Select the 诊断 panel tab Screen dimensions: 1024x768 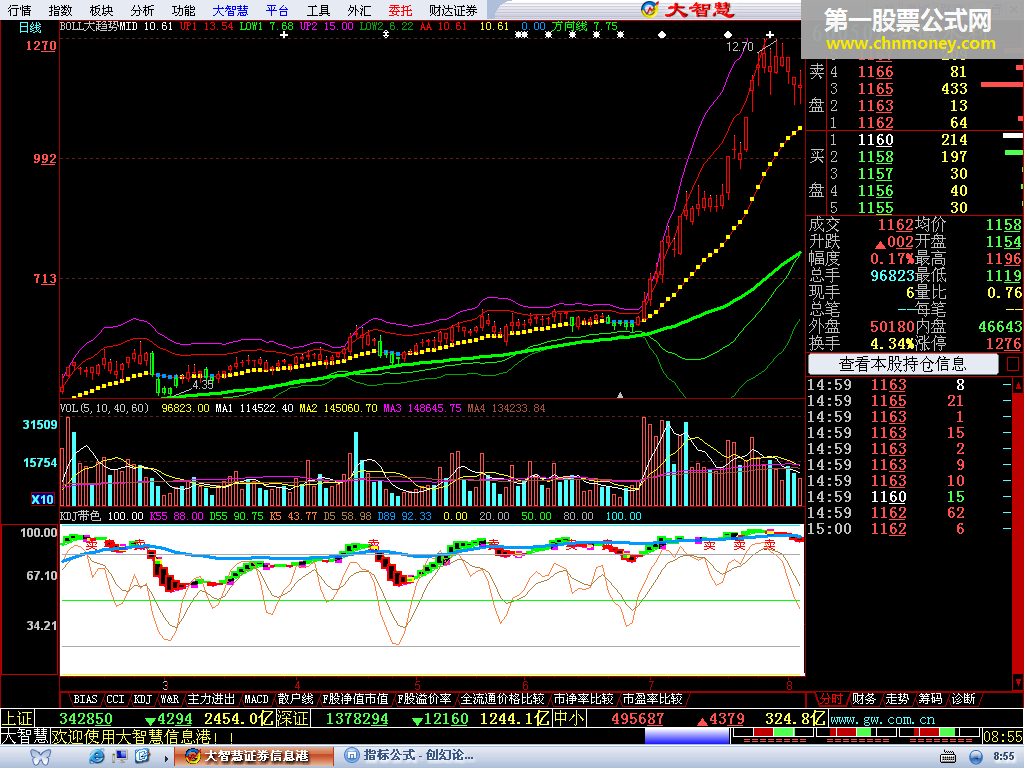[963, 699]
